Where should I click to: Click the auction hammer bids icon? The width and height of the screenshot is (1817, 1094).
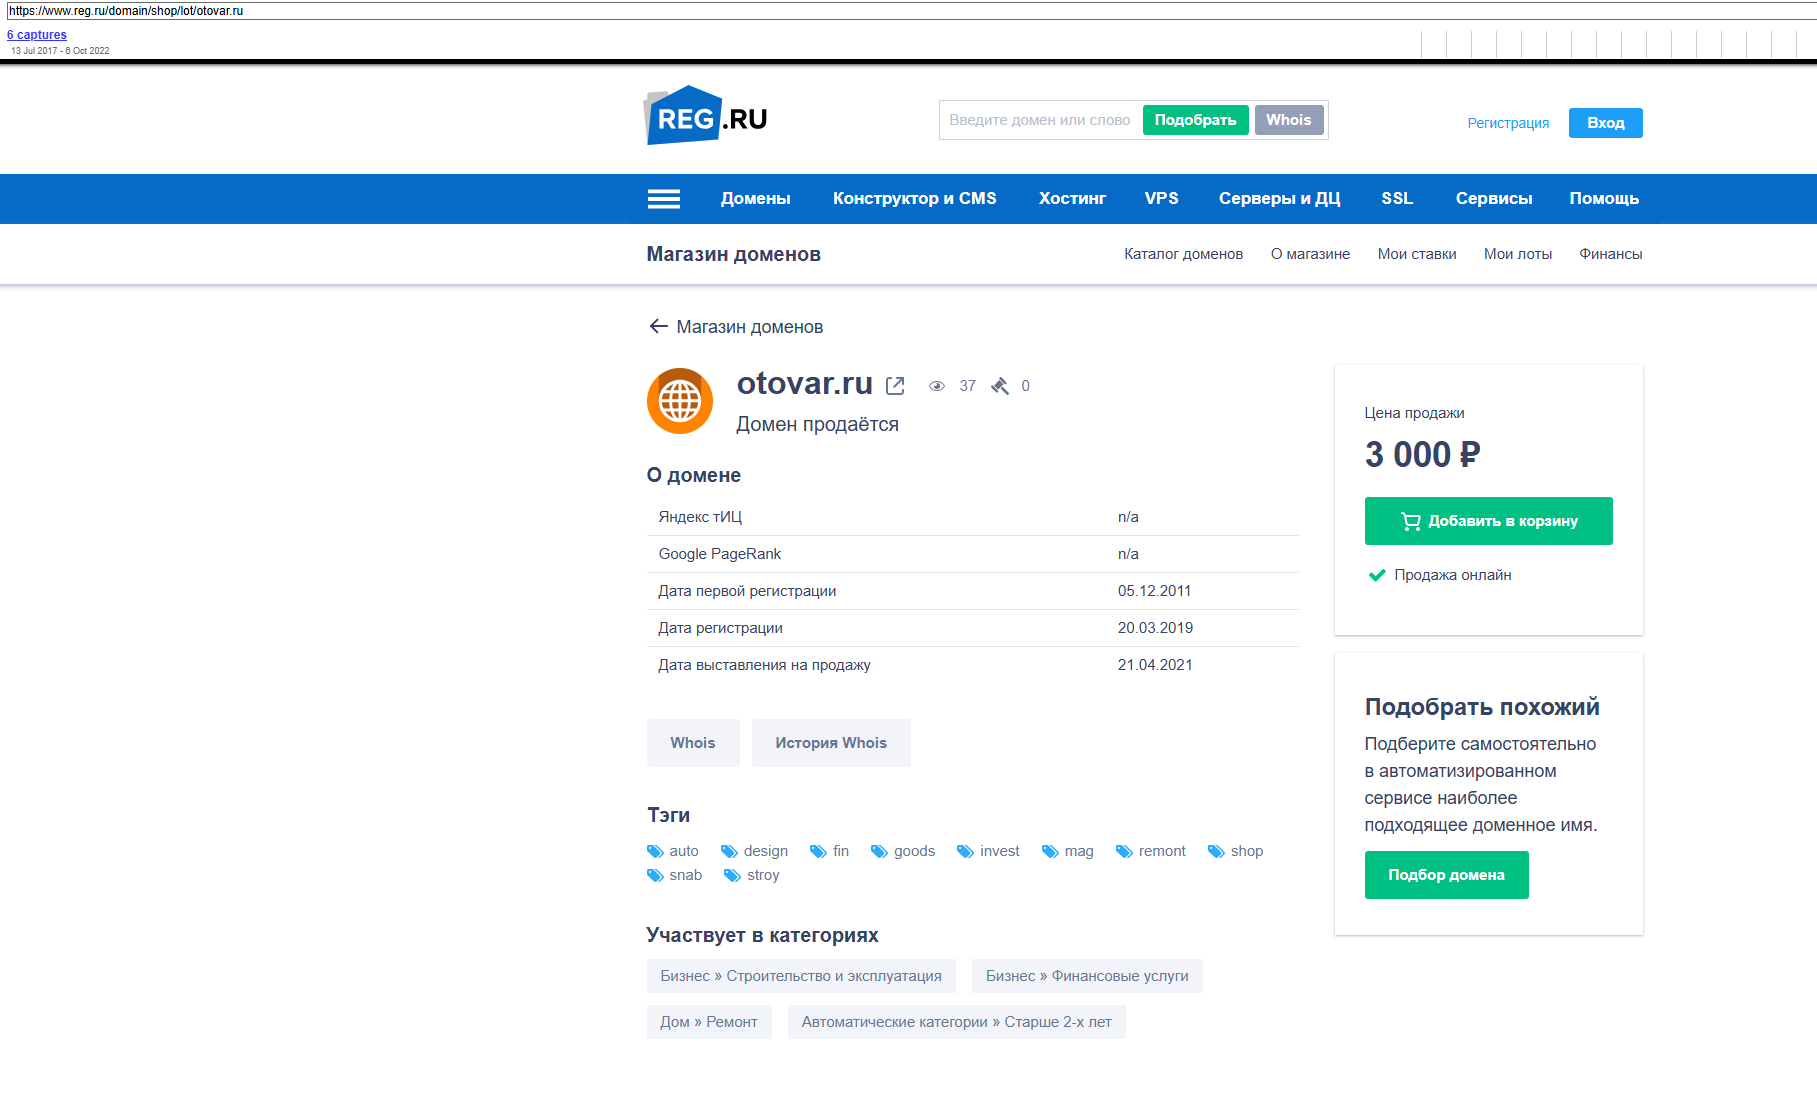tap(1000, 386)
